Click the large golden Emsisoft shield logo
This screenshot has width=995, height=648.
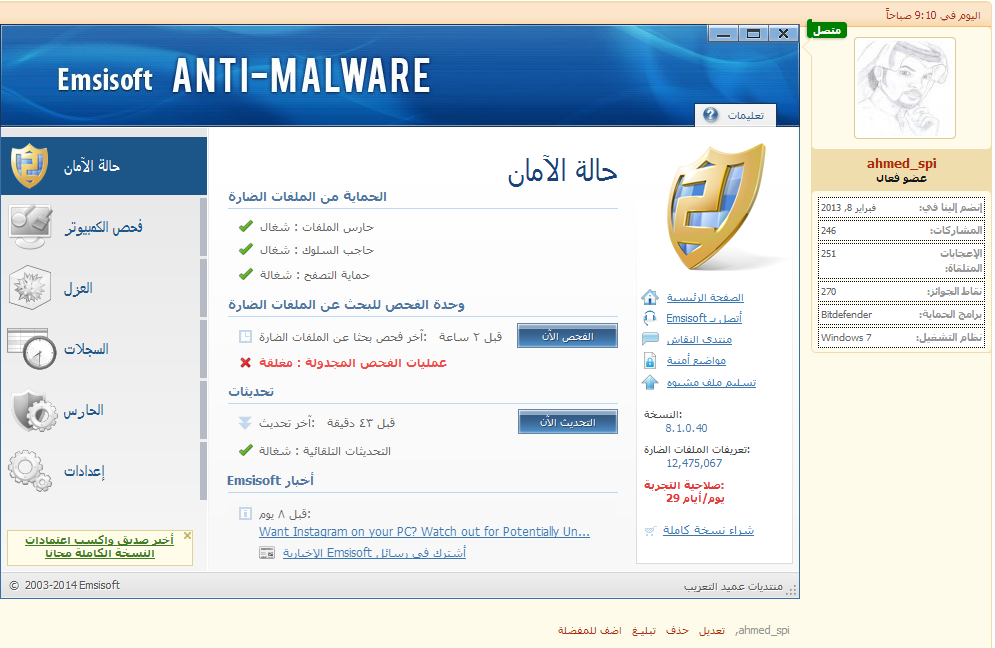(717, 206)
